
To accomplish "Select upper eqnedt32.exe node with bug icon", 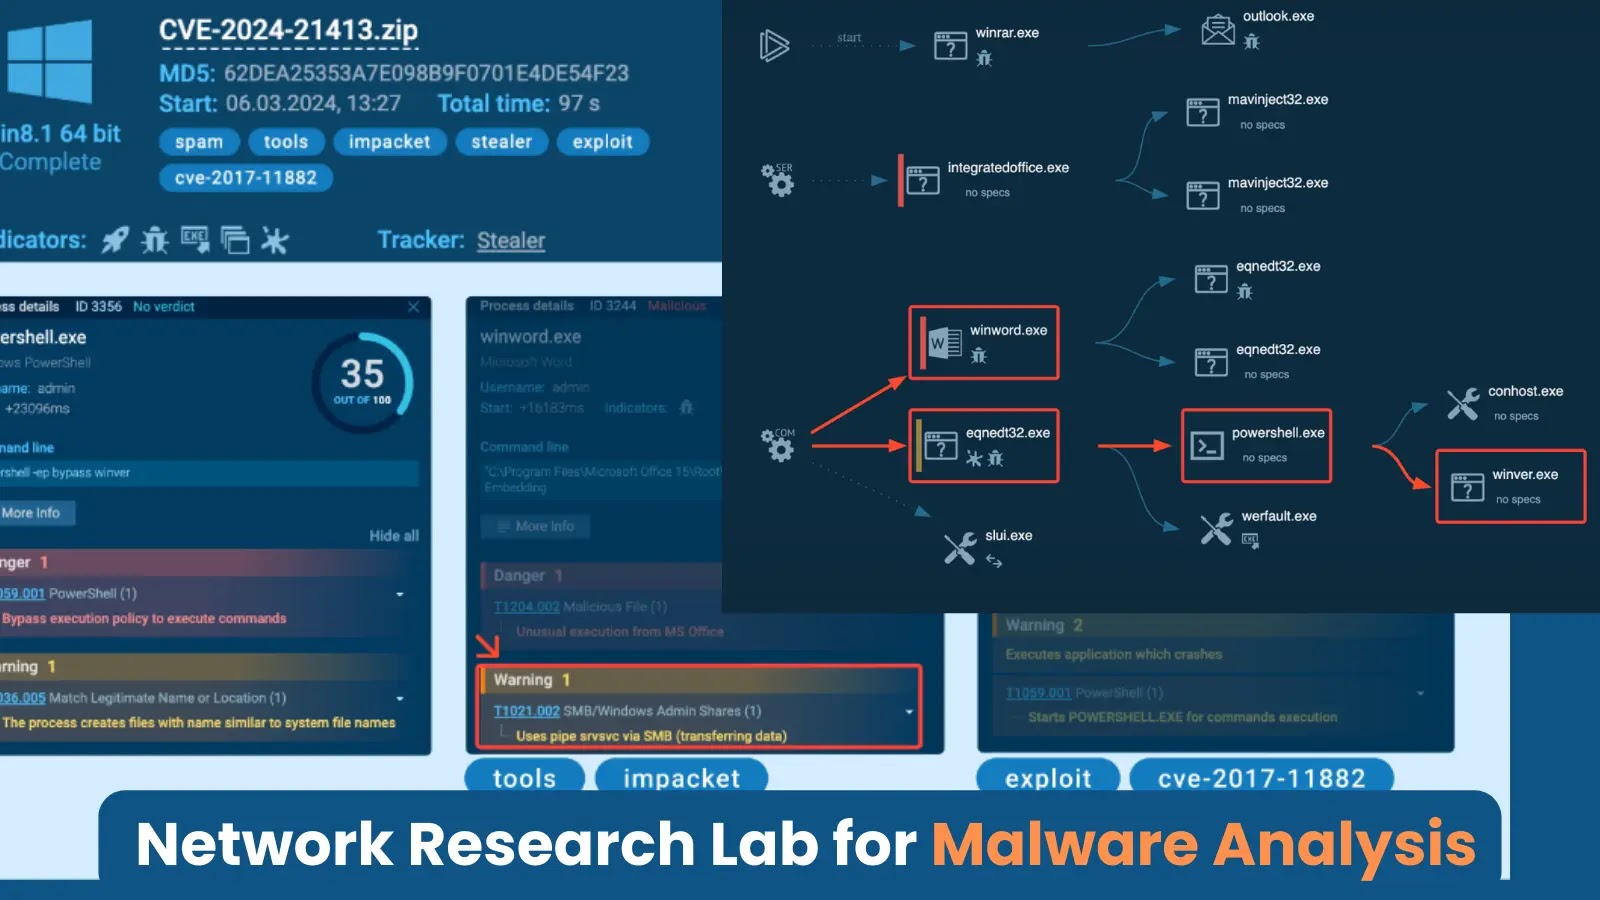I will pyautogui.click(x=1211, y=278).
